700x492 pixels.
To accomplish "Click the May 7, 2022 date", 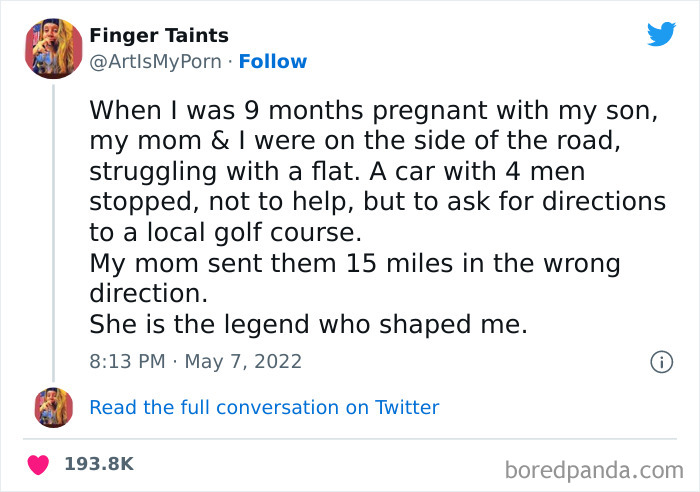I will [244, 361].
